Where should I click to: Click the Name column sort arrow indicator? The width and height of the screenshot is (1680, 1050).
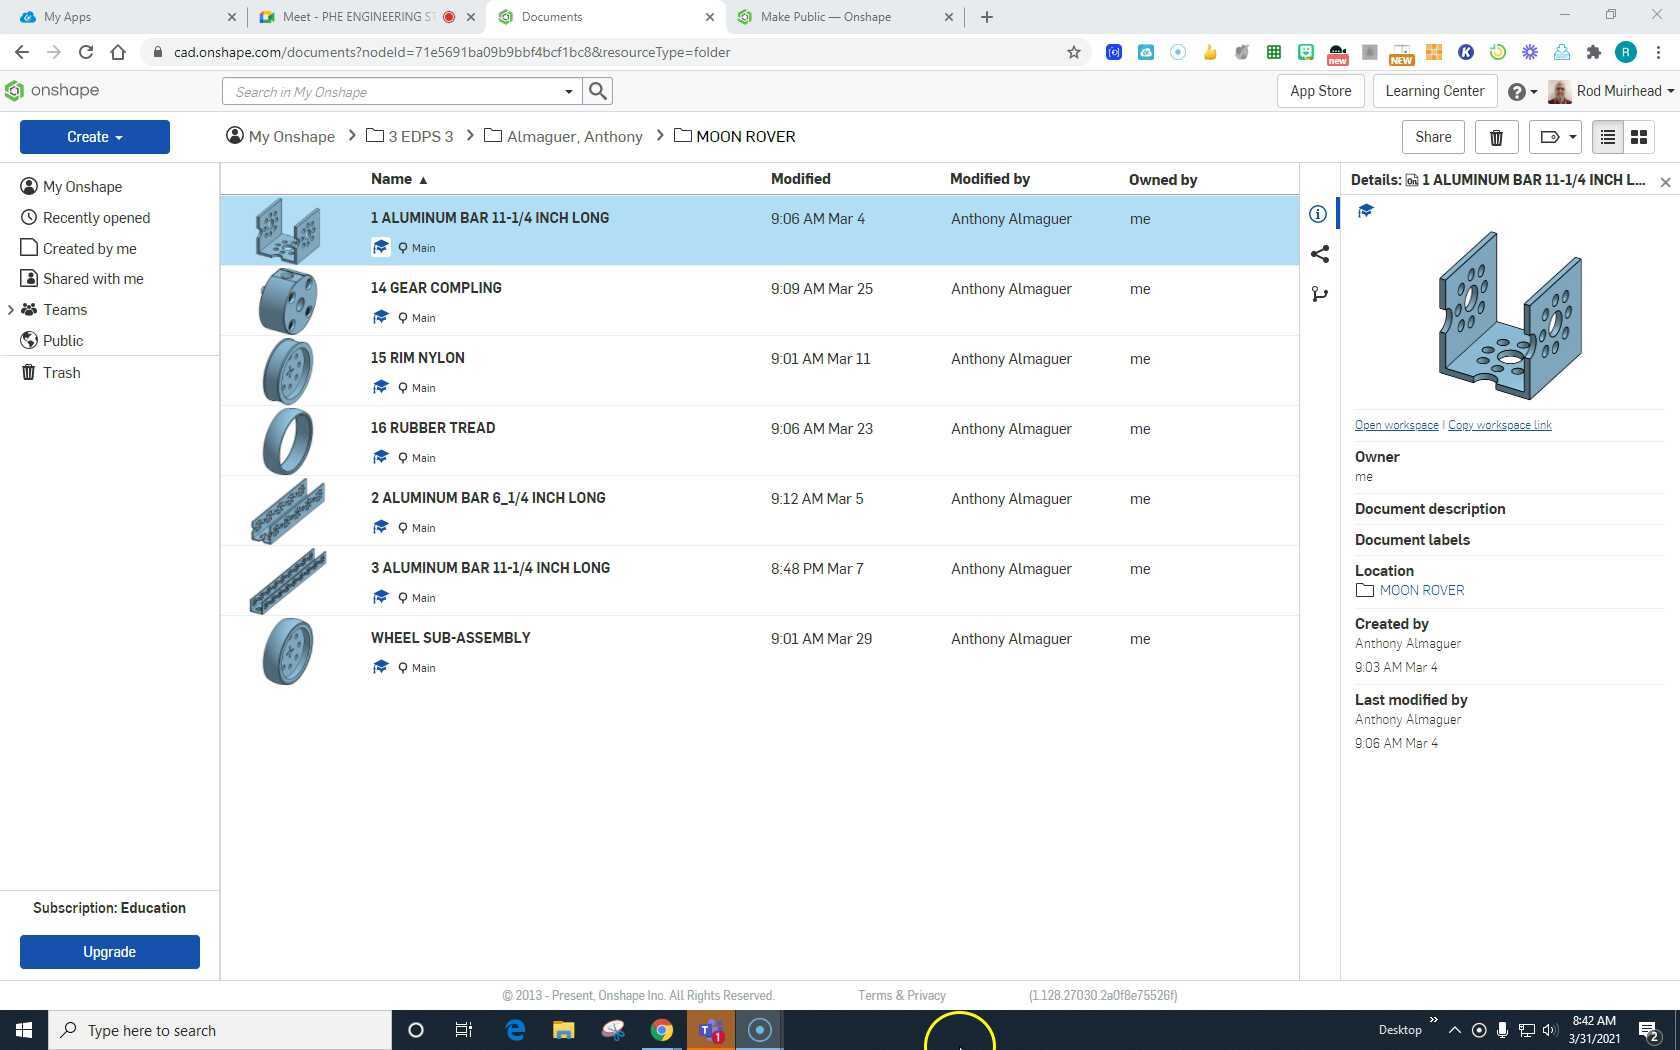point(423,179)
